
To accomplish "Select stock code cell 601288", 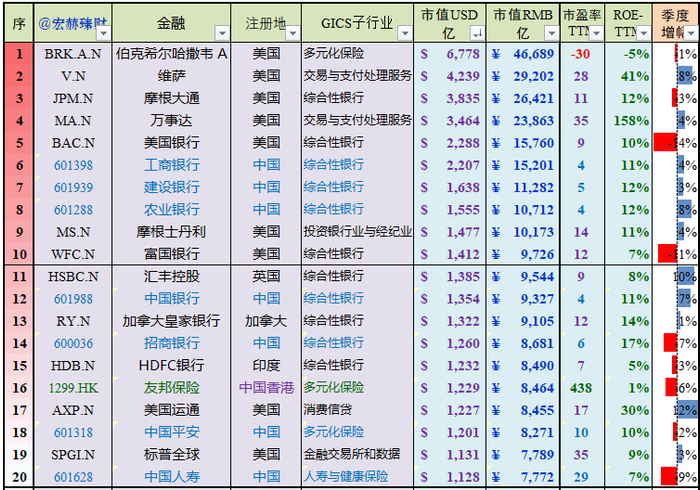I will [73, 210].
